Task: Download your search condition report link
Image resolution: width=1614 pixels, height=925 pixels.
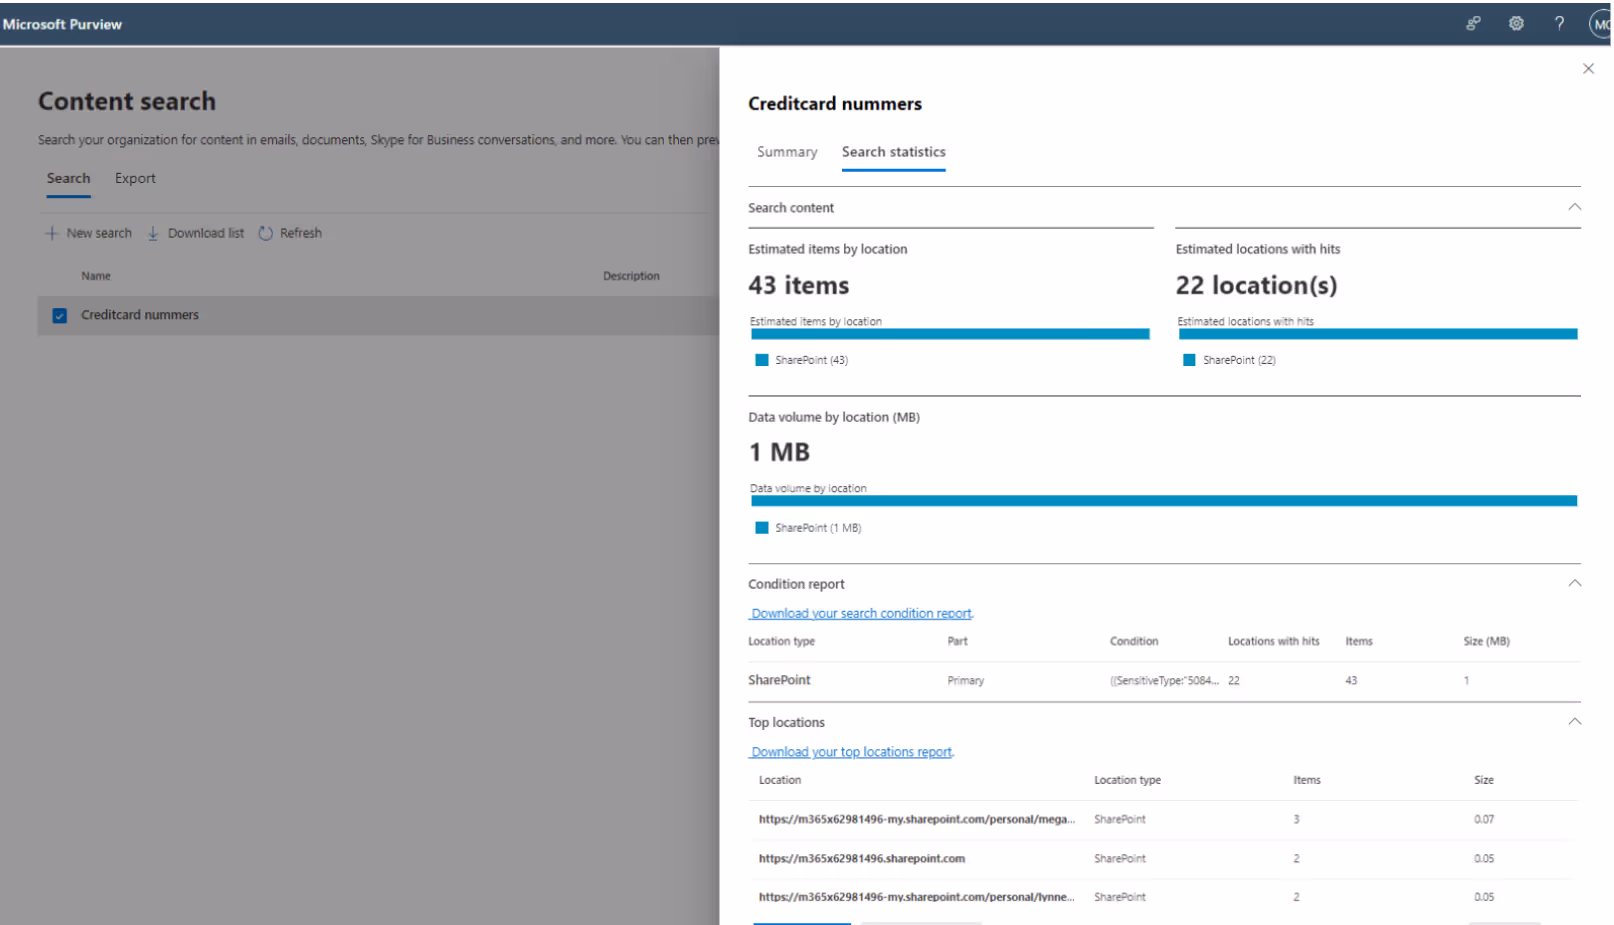Action: pyautogui.click(x=861, y=613)
